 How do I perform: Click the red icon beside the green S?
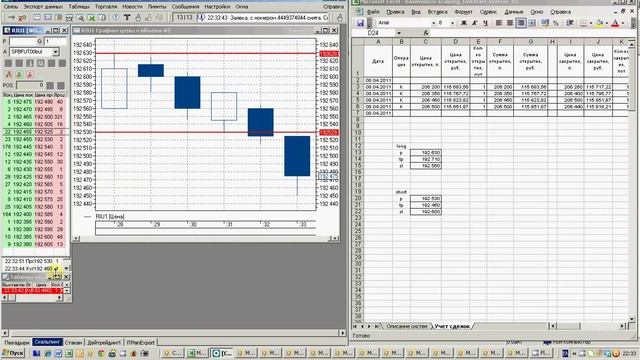click(x=29, y=74)
